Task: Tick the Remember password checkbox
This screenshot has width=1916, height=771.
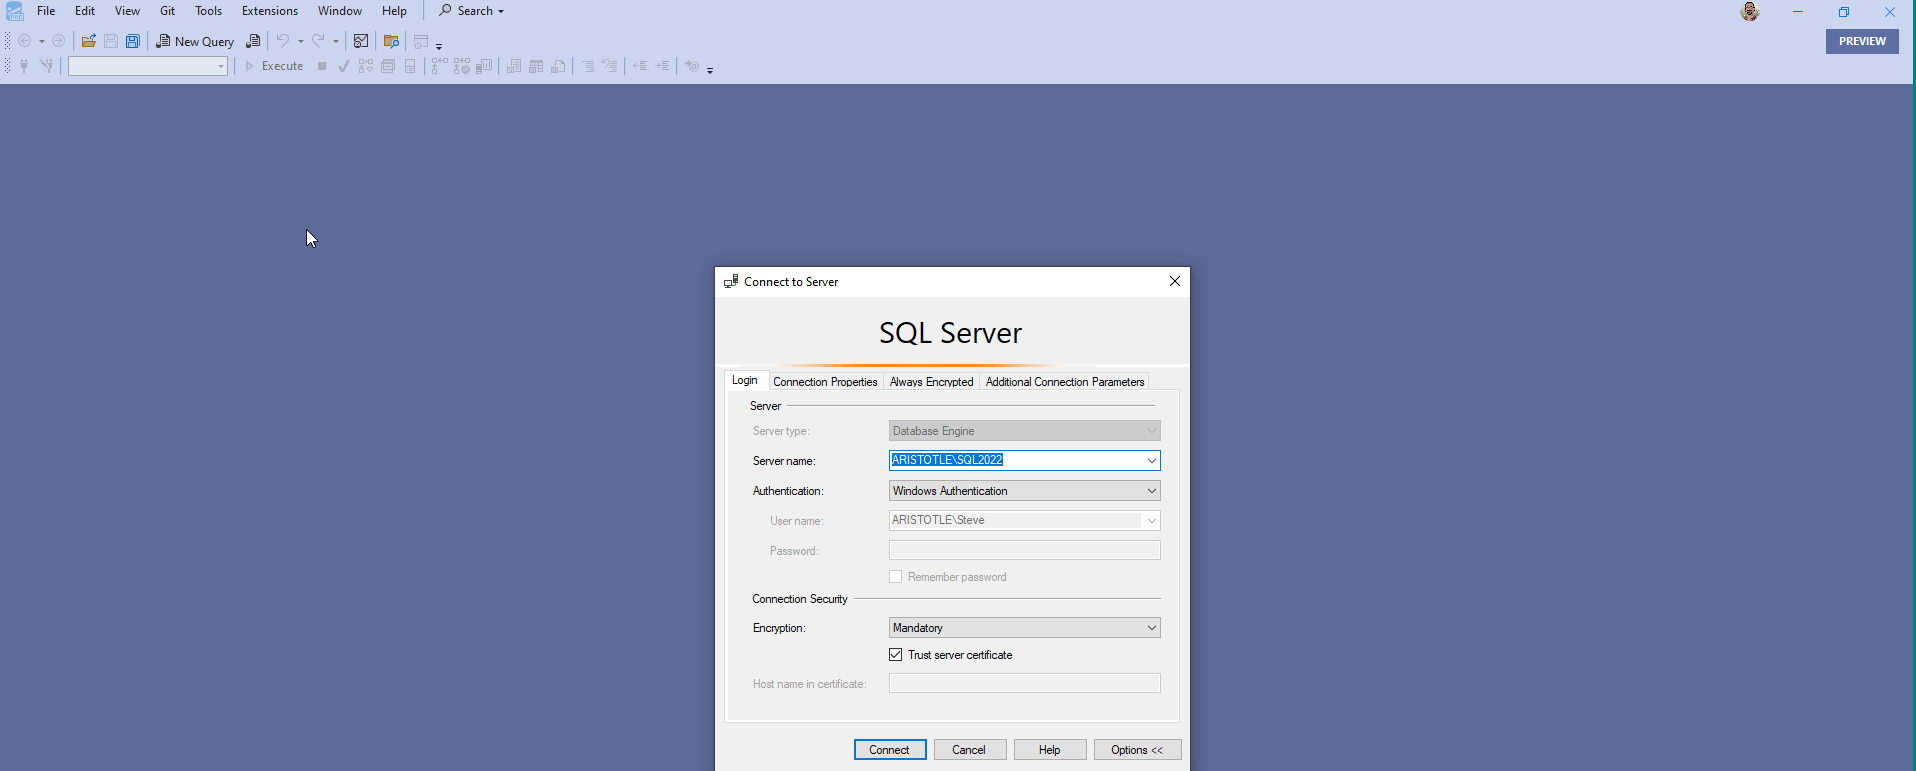Action: coord(896,577)
